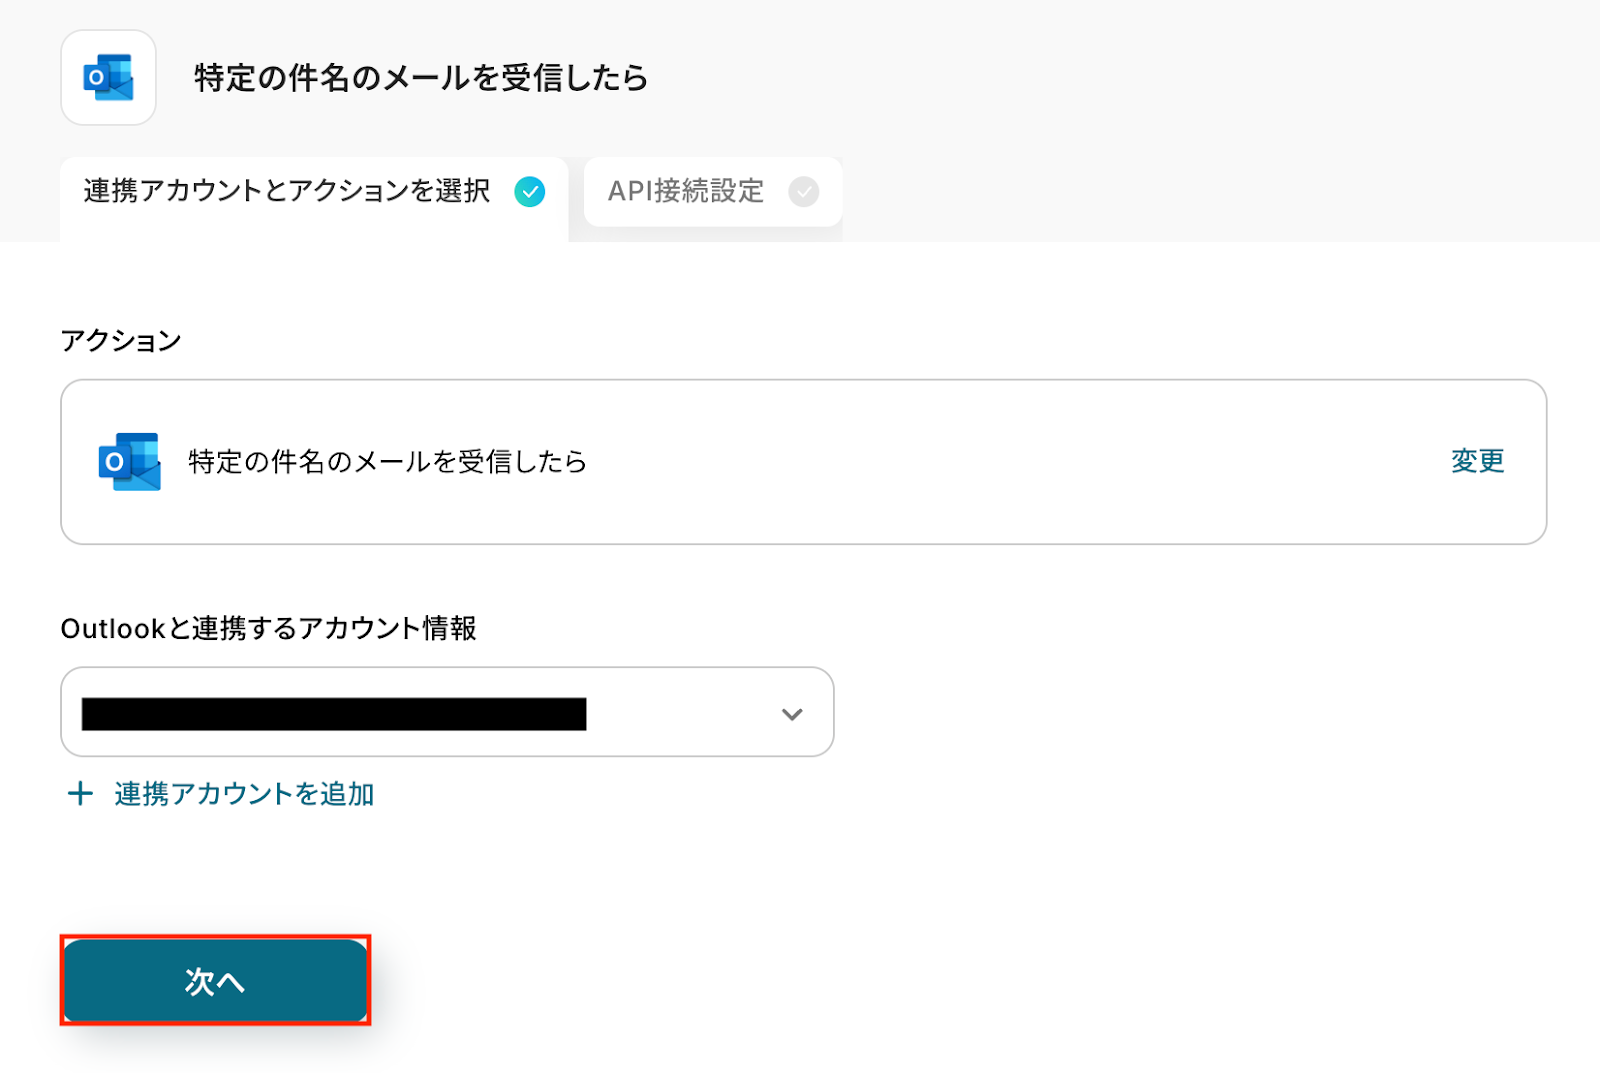This screenshot has width=1600, height=1073.
Task: Click the page title 特定の件名のメールを受信したら
Action: 421,78
